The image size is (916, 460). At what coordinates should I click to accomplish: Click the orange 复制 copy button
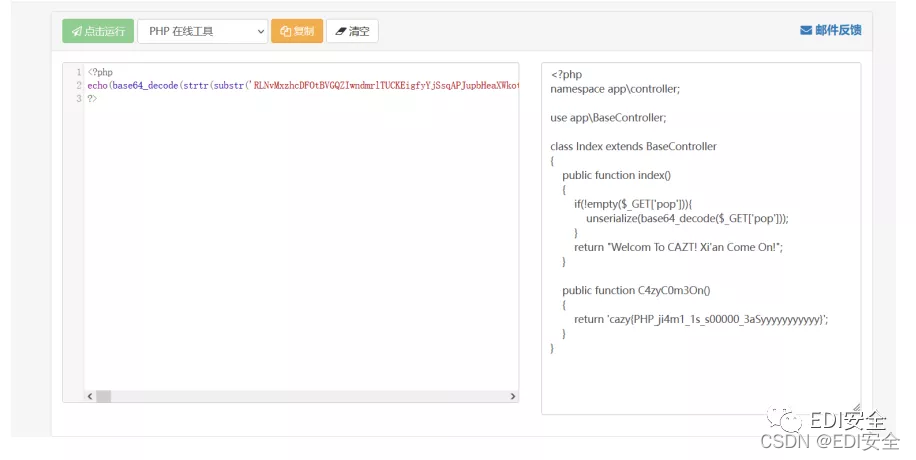(297, 31)
